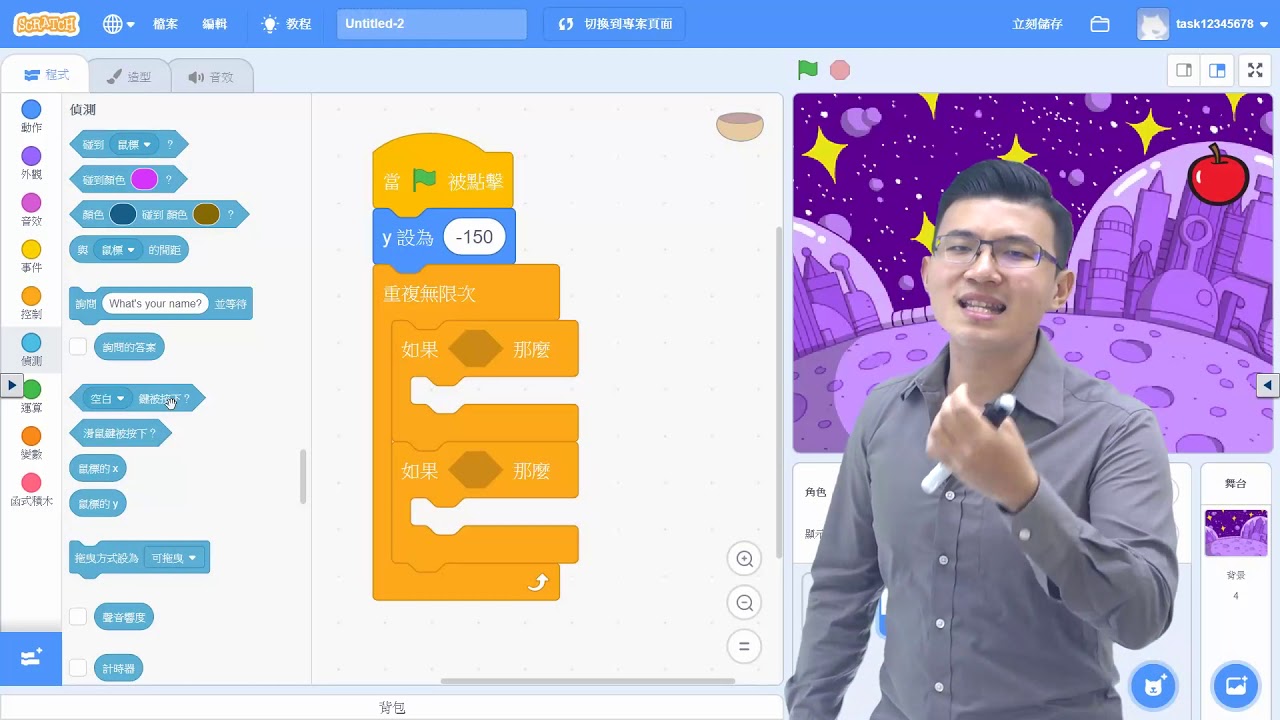Open the 教程 tutorials

(287, 24)
